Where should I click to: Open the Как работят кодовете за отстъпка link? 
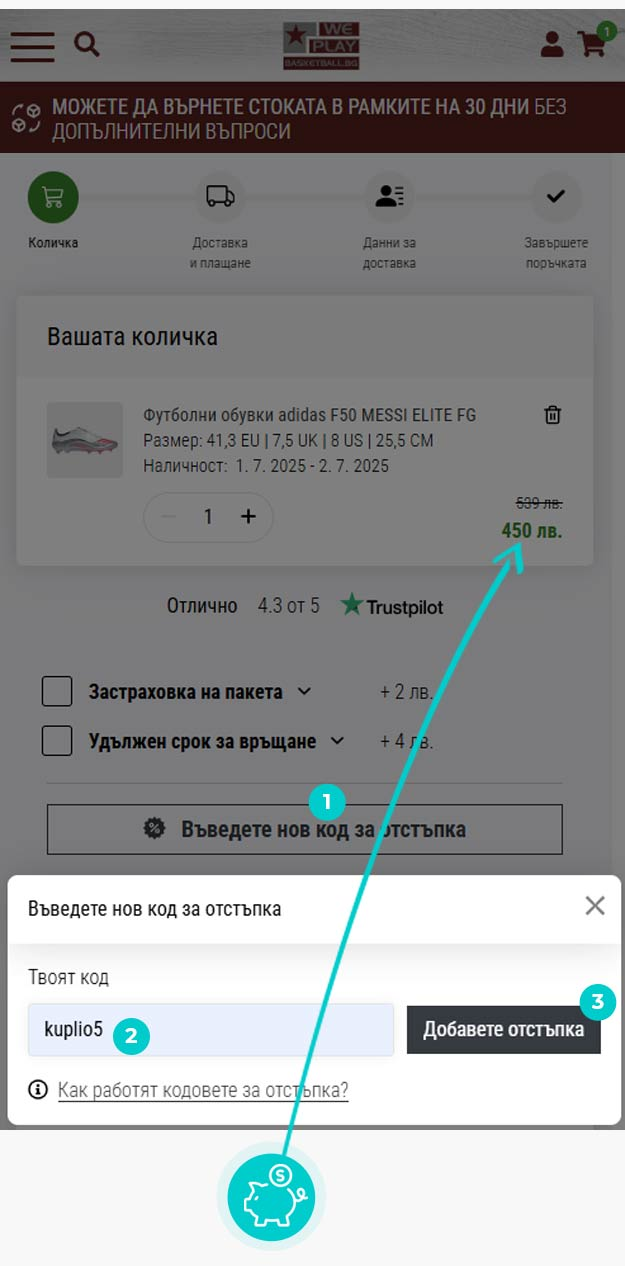tap(203, 1090)
